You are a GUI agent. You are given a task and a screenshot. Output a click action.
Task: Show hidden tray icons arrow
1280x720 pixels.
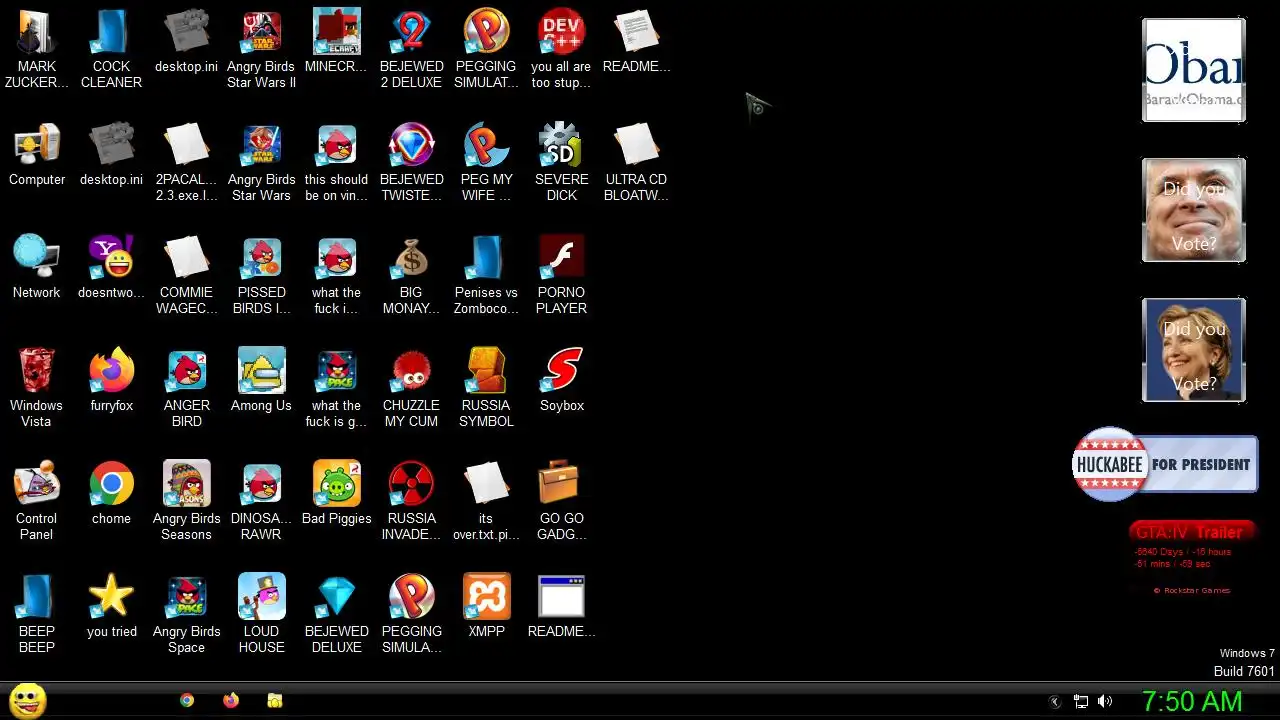click(x=1054, y=702)
